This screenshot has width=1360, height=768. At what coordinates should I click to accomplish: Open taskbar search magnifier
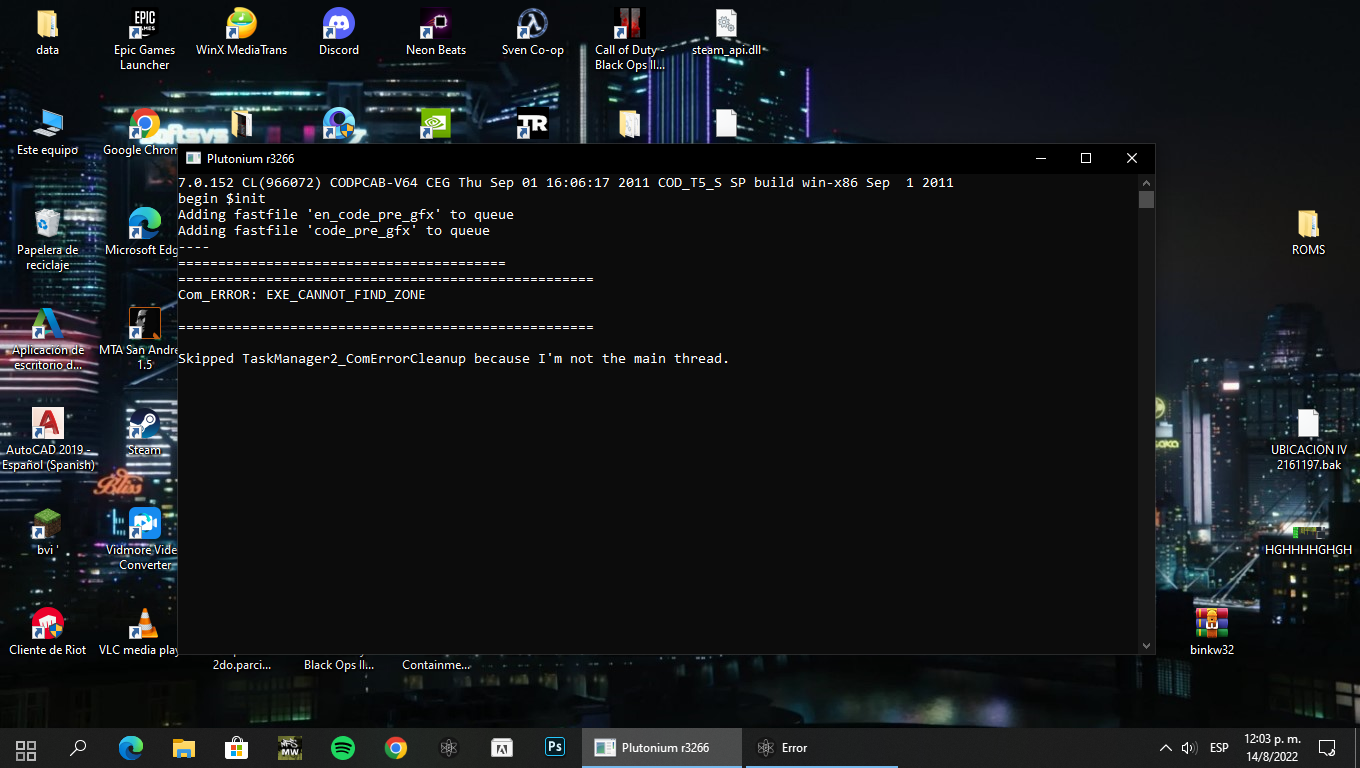[78, 748]
